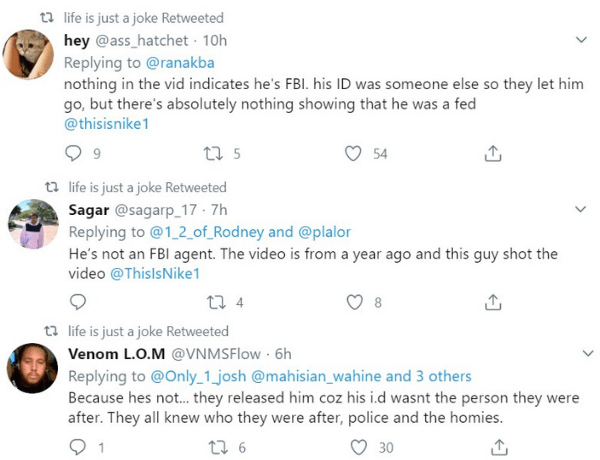
Task: Reply to Sagar's tweet
Action: pyautogui.click(x=78, y=302)
